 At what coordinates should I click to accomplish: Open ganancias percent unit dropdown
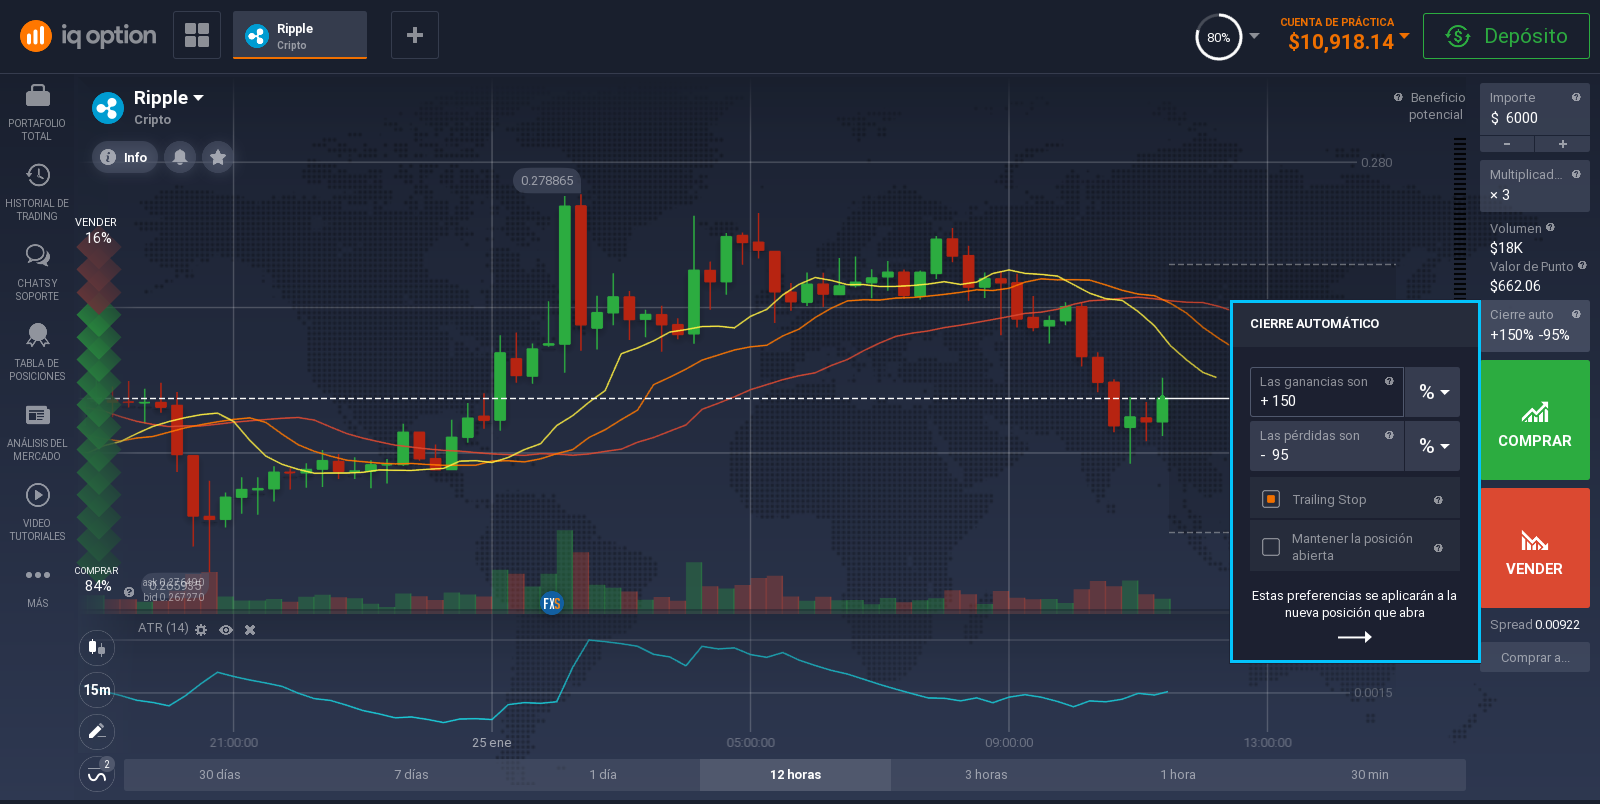click(1433, 392)
